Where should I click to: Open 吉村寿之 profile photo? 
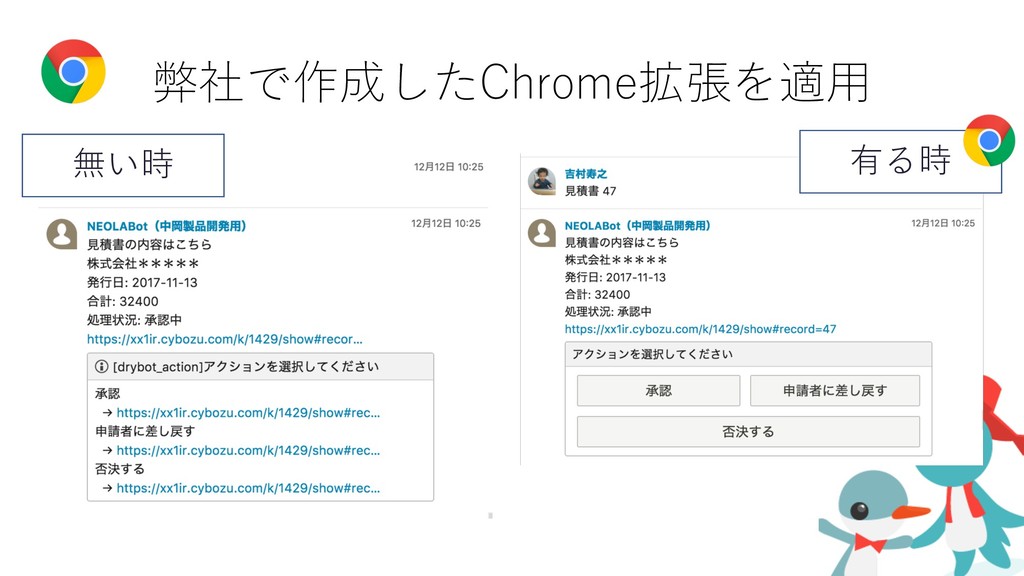pyautogui.click(x=541, y=181)
